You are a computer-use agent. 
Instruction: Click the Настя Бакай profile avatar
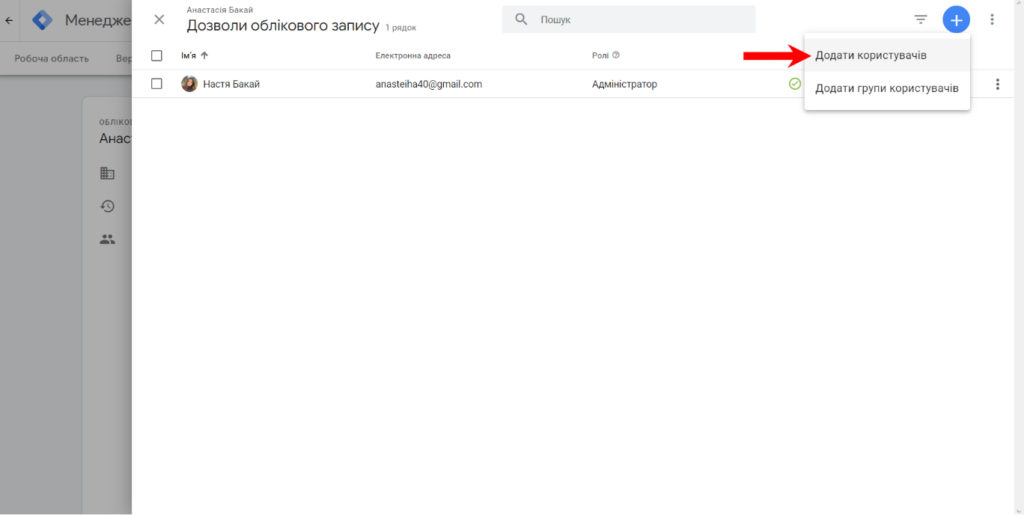(x=189, y=84)
